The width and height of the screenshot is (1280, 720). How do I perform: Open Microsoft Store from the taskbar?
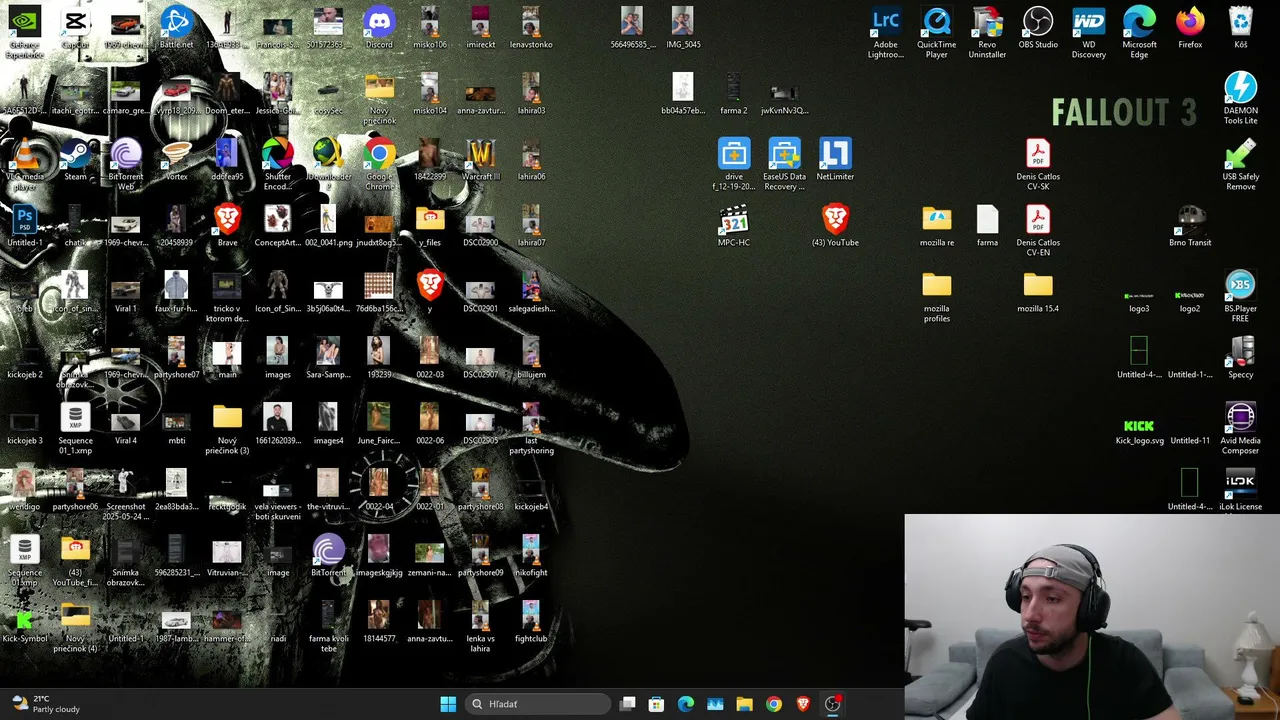point(656,704)
